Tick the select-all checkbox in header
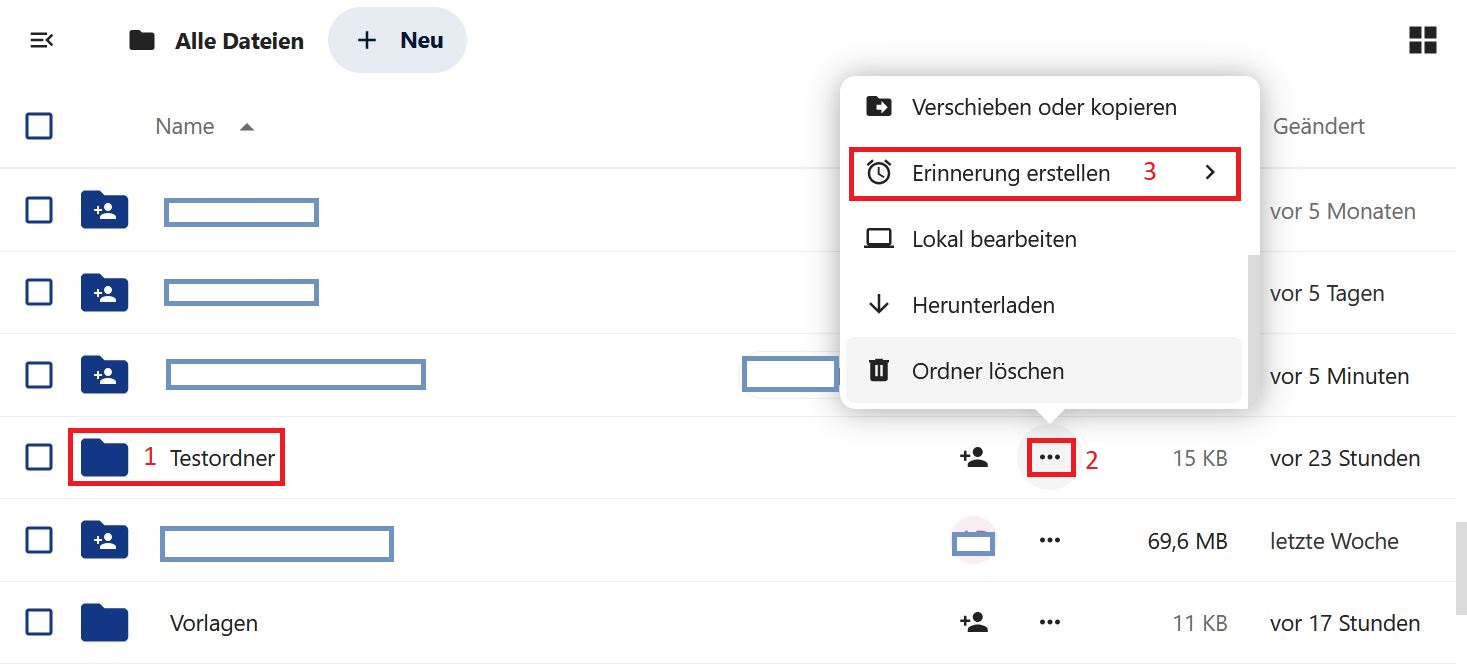The image size is (1467, 671). (x=39, y=126)
